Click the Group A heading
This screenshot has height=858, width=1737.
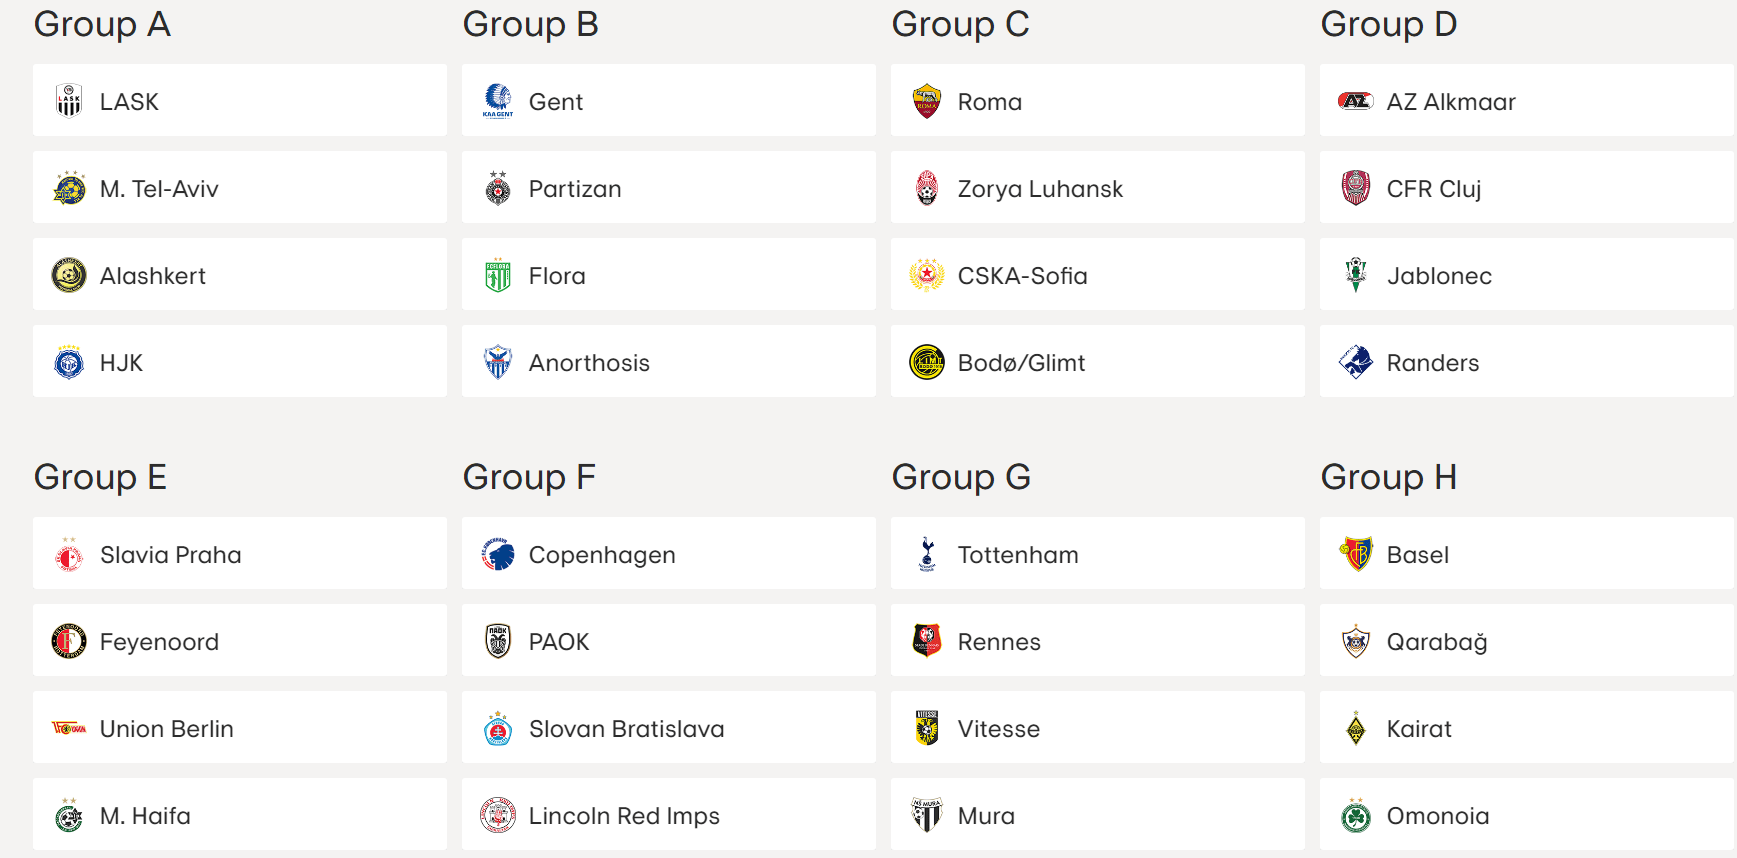tap(101, 24)
